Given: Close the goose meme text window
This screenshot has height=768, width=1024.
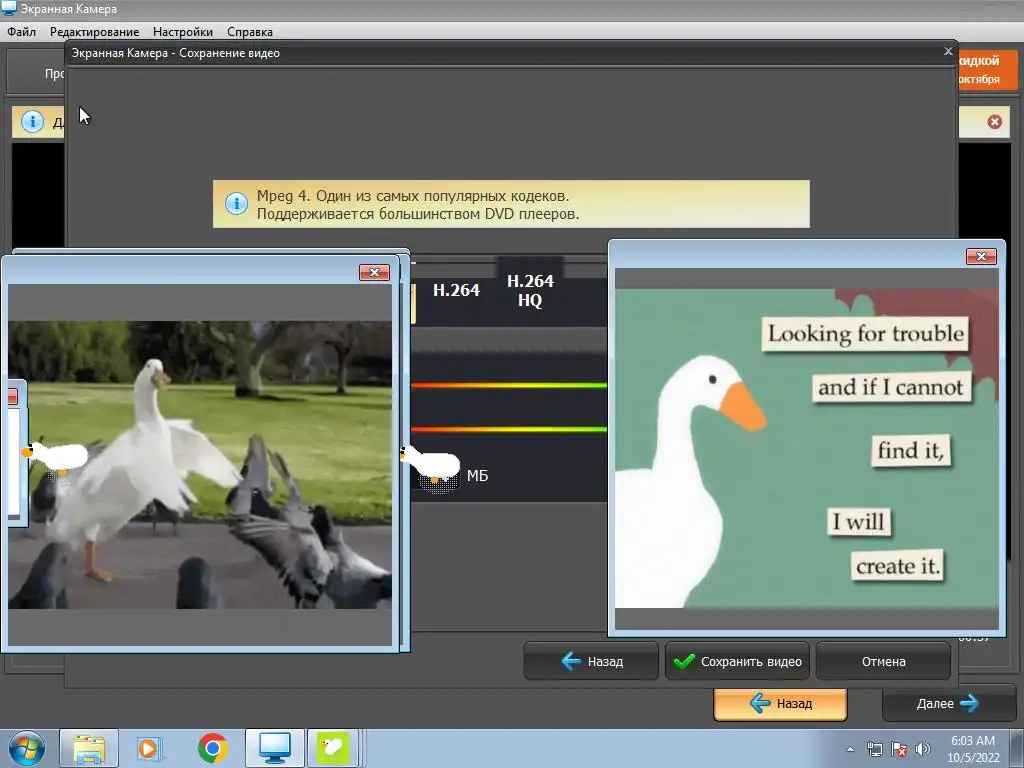Looking at the screenshot, I should click(x=981, y=257).
